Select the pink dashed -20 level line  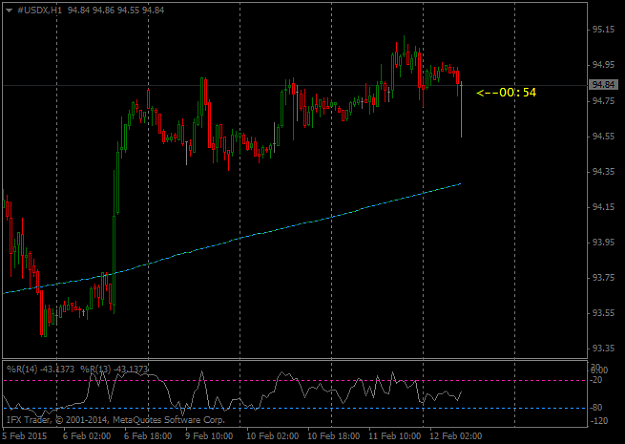click(x=295, y=381)
